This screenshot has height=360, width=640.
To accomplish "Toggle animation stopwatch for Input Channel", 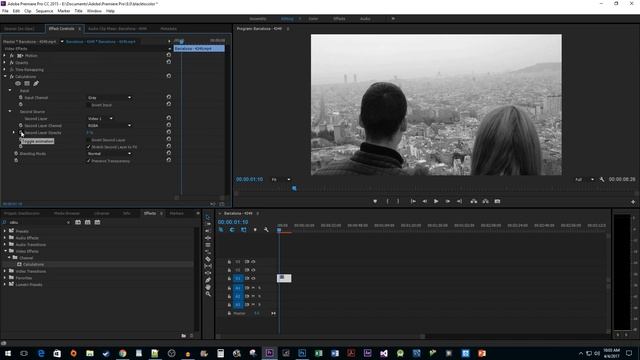I will click(x=21, y=98).
